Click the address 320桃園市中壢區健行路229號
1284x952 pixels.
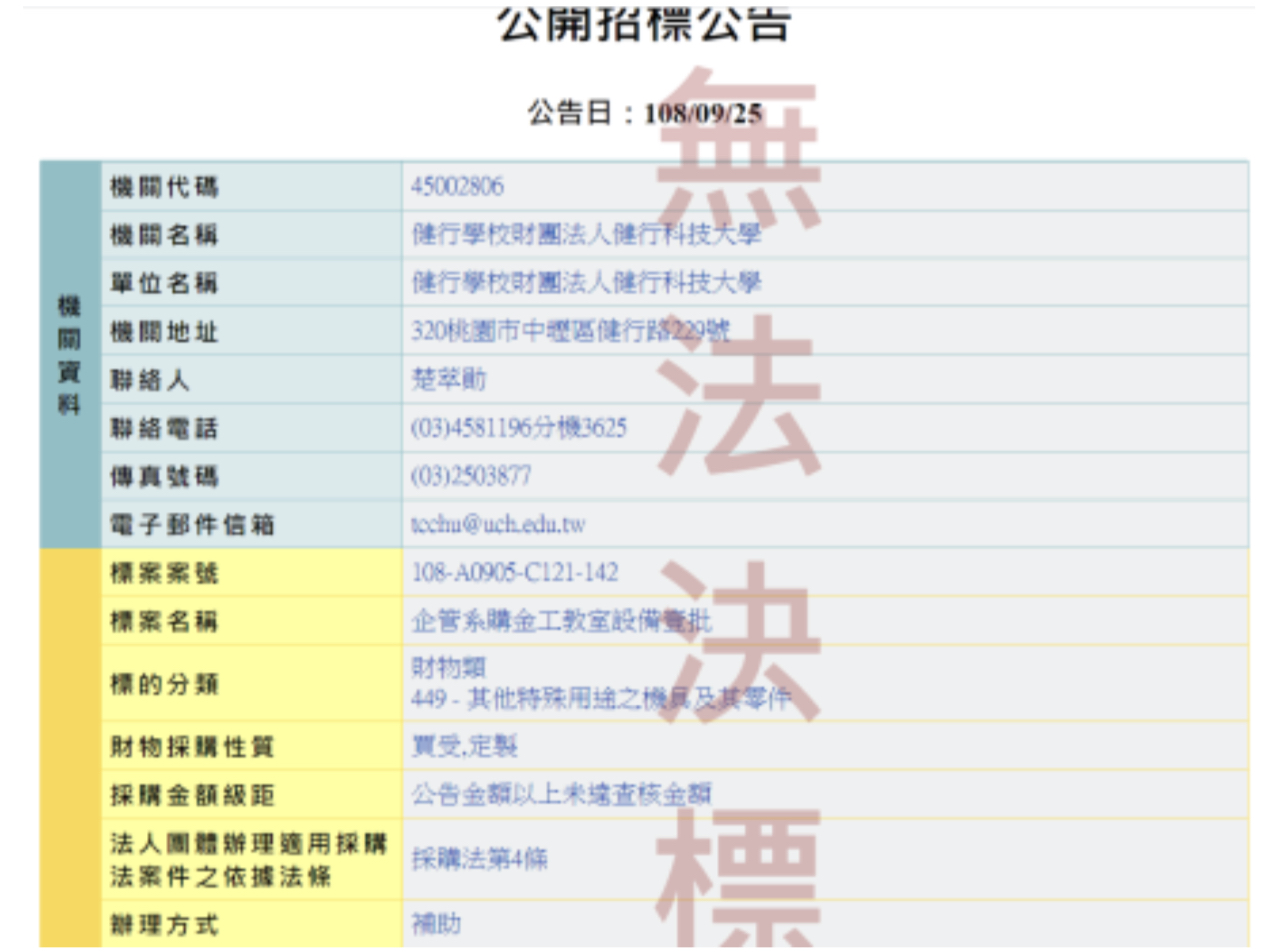[571, 332]
